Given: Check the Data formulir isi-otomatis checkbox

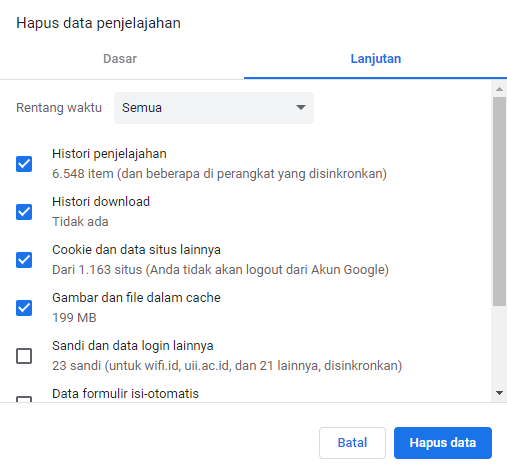Looking at the screenshot, I should [24, 399].
